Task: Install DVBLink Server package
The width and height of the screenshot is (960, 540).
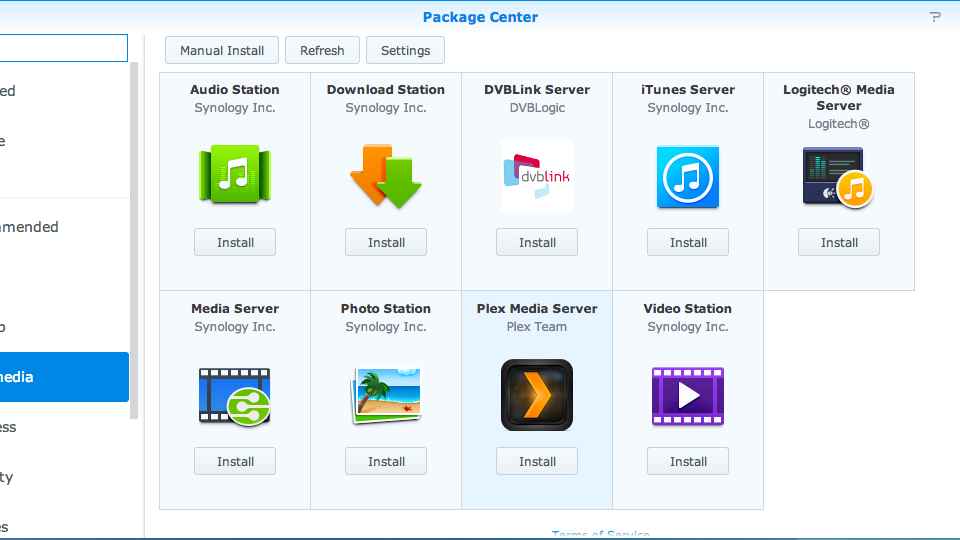Action: click(x=537, y=242)
